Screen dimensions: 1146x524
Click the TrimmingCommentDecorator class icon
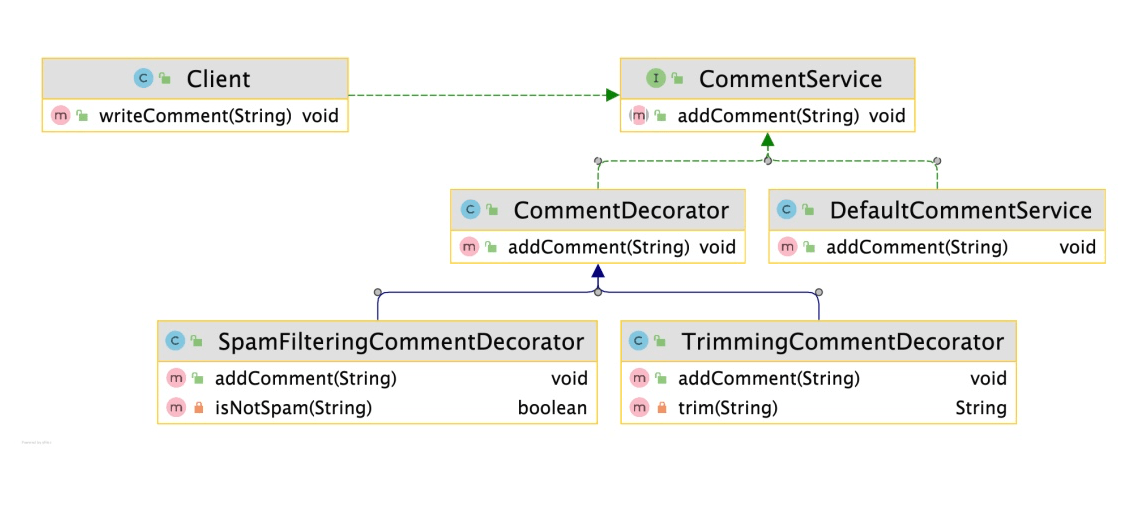(x=639, y=342)
